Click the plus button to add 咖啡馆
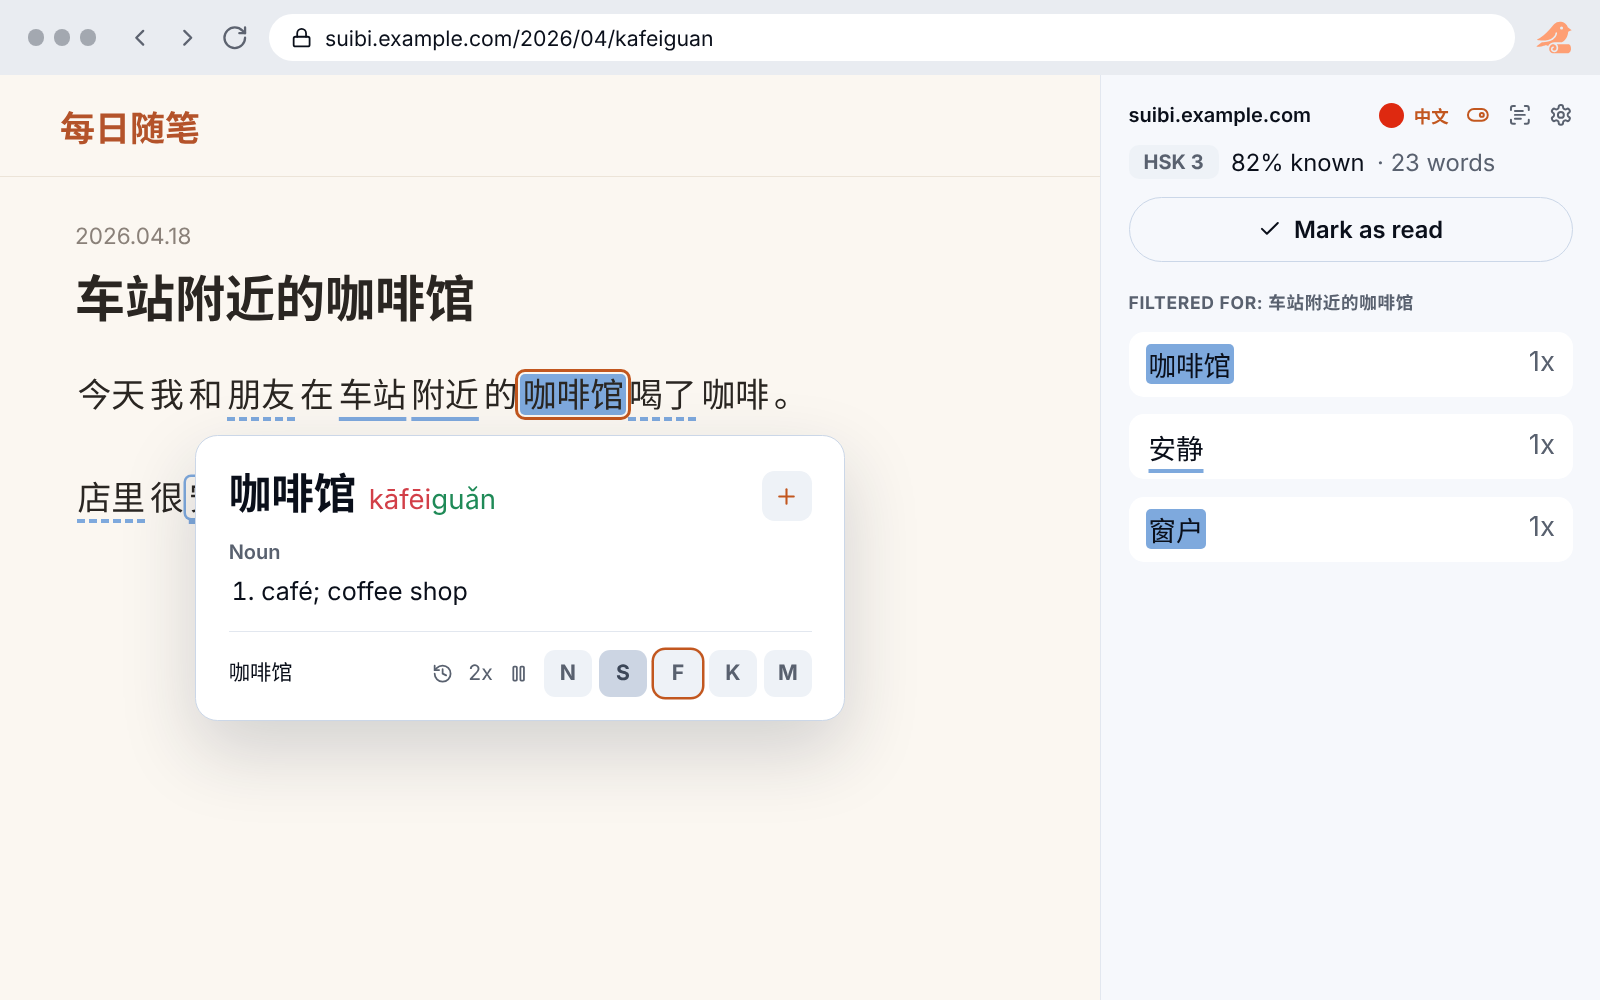Screen dimensions: 1600x1000 coord(787,496)
